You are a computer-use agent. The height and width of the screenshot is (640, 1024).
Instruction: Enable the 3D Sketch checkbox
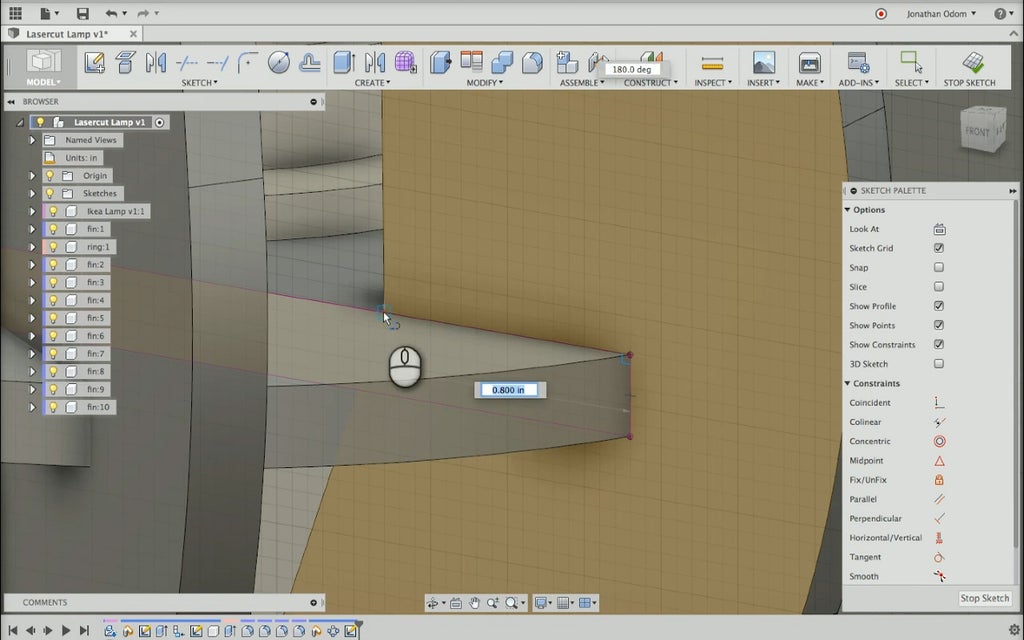939,364
